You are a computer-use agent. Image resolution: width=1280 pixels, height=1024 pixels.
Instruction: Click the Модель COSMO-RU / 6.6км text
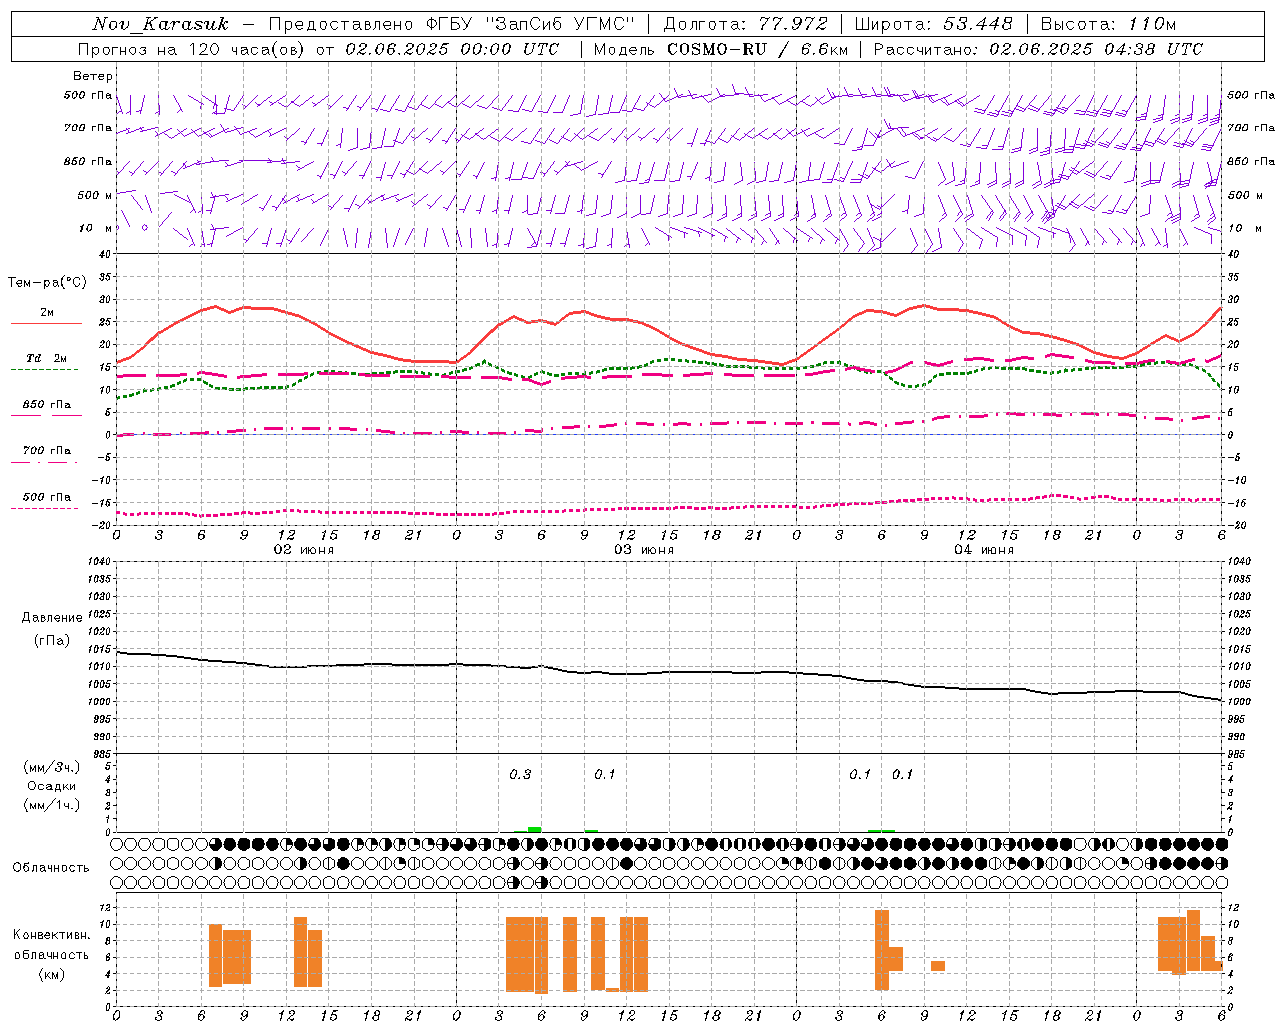pyautogui.click(x=721, y=49)
